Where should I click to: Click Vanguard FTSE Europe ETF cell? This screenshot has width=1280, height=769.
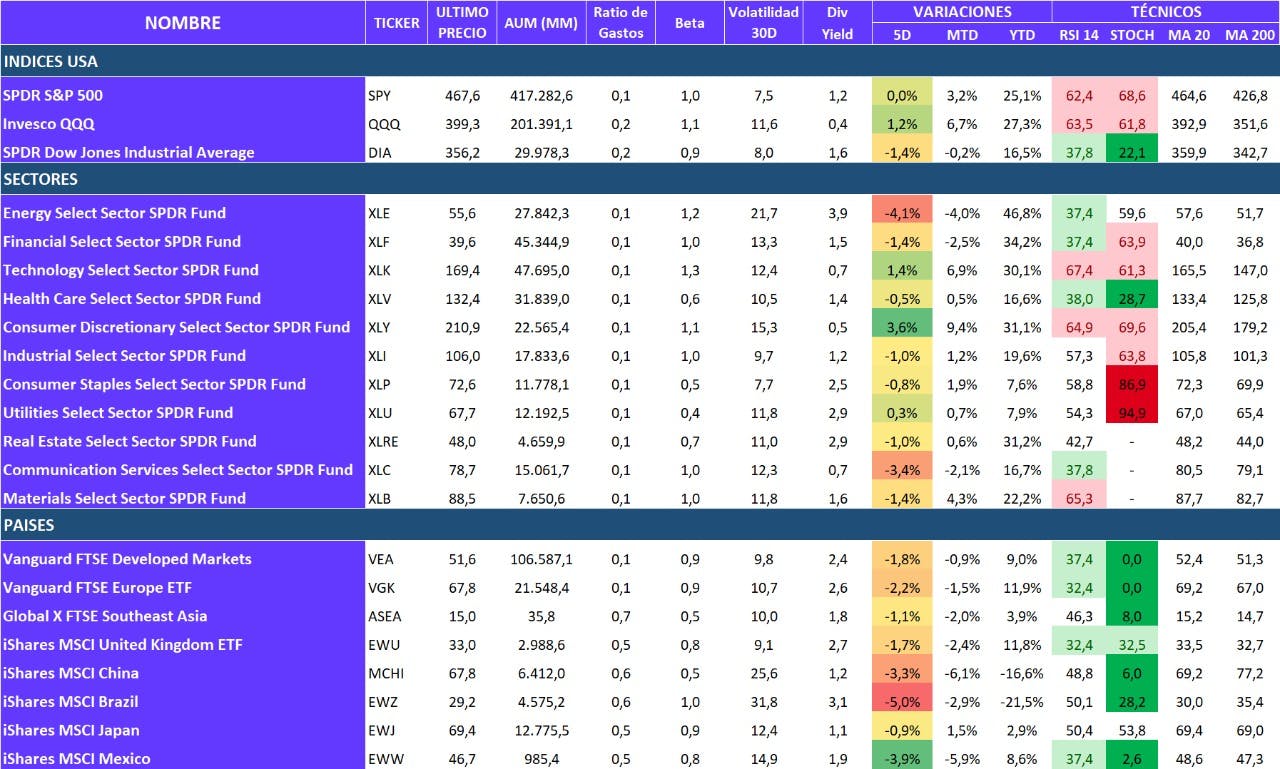pos(183,587)
